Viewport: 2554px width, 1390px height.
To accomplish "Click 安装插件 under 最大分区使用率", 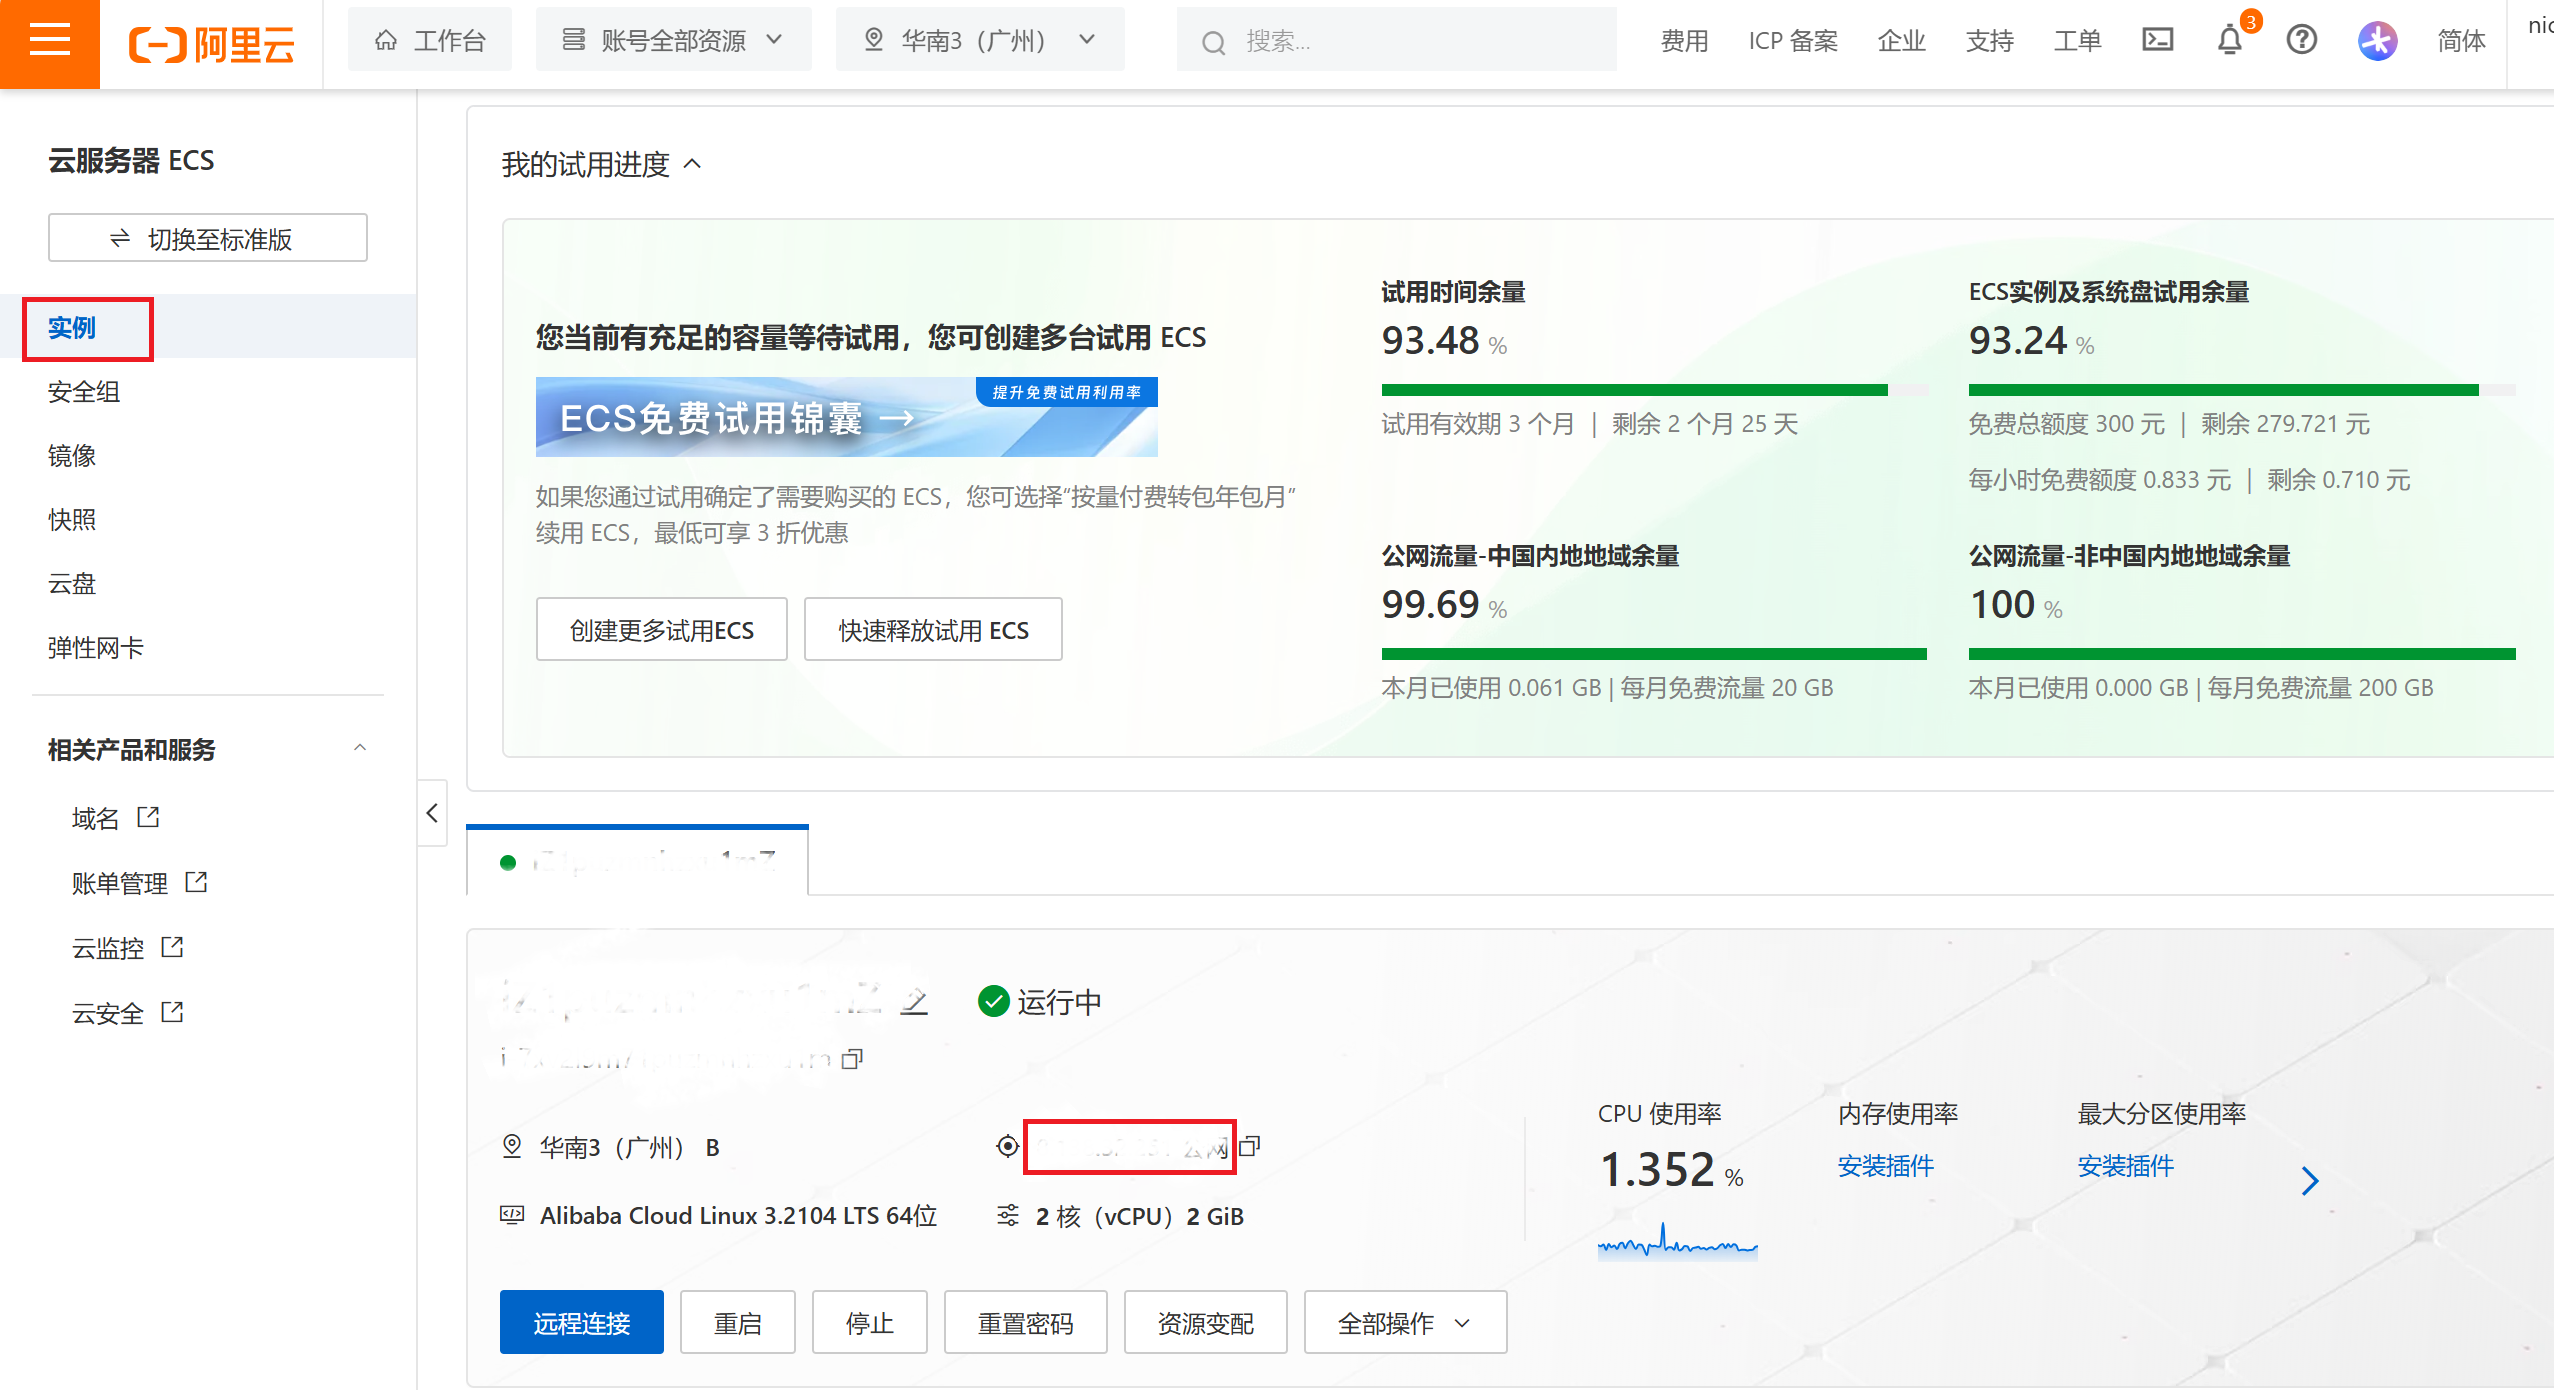I will click(2125, 1165).
